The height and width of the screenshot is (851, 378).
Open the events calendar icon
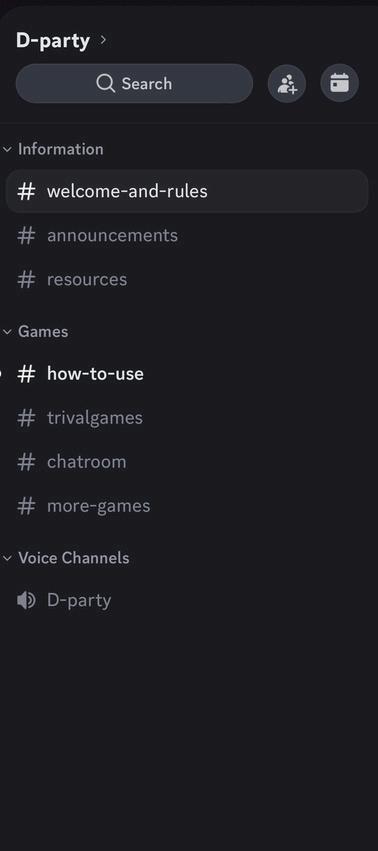(339, 84)
